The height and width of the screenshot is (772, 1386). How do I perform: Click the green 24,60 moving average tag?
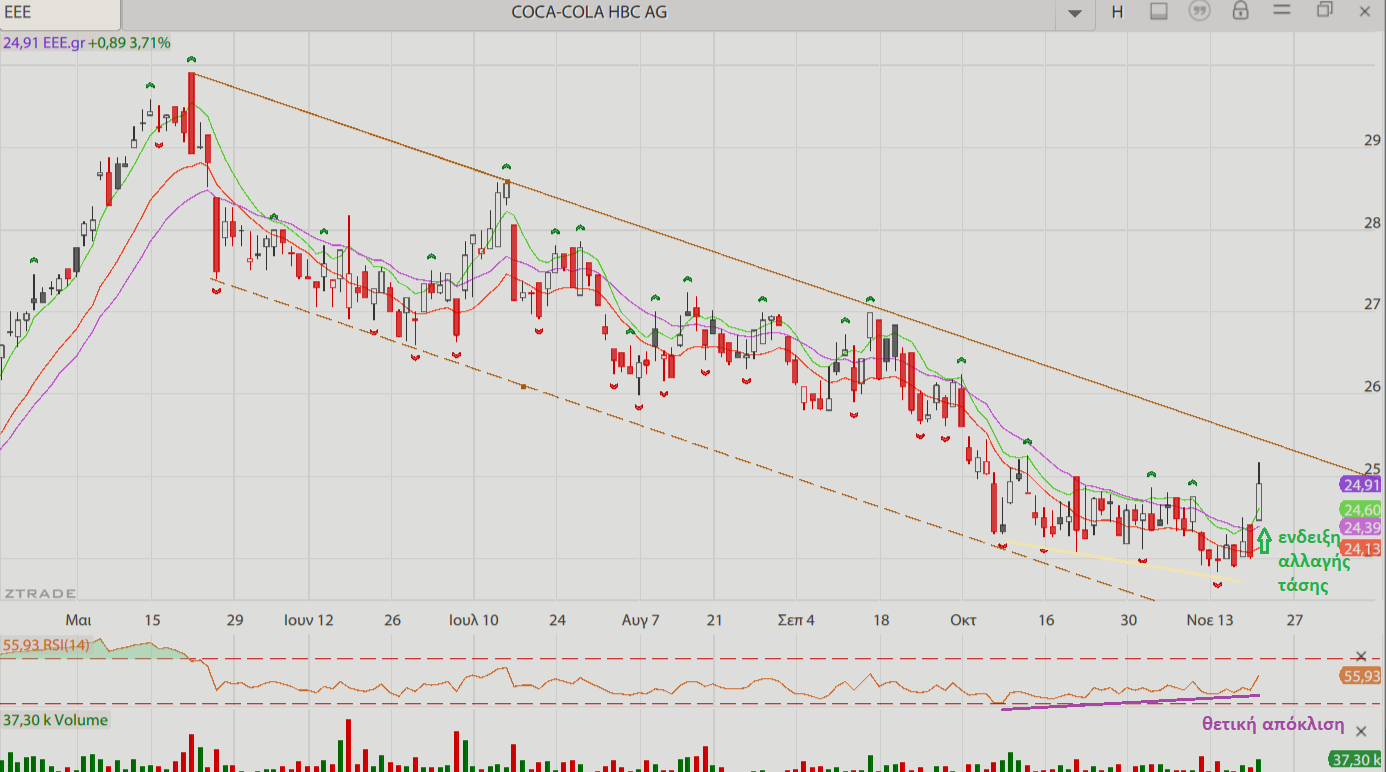(1361, 509)
